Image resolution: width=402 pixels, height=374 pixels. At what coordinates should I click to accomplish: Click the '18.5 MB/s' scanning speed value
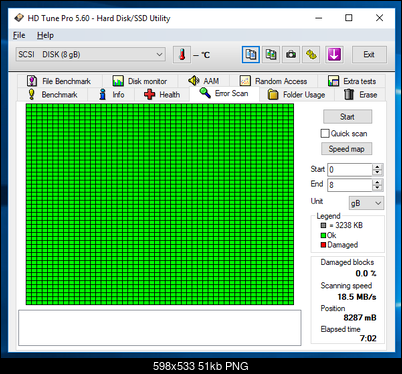click(357, 297)
